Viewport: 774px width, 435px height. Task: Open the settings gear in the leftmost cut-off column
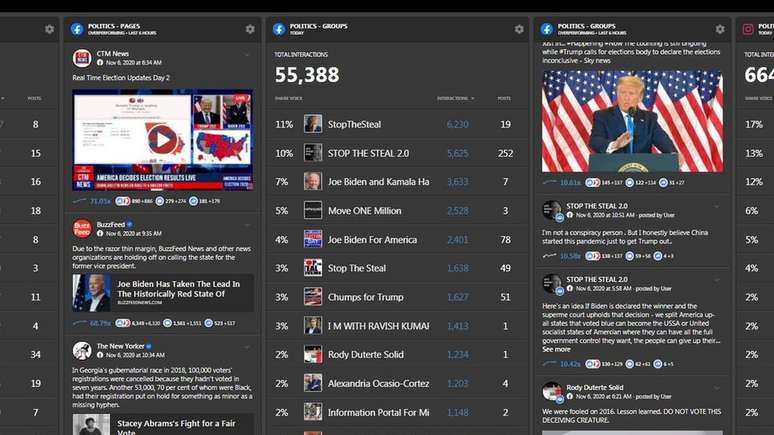pos(49,29)
